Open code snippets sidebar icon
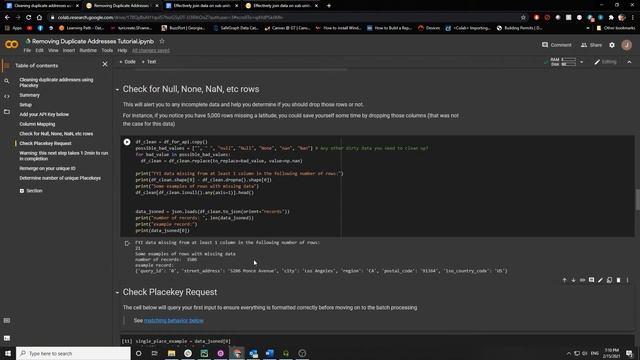640x360 pixels. 7,96
